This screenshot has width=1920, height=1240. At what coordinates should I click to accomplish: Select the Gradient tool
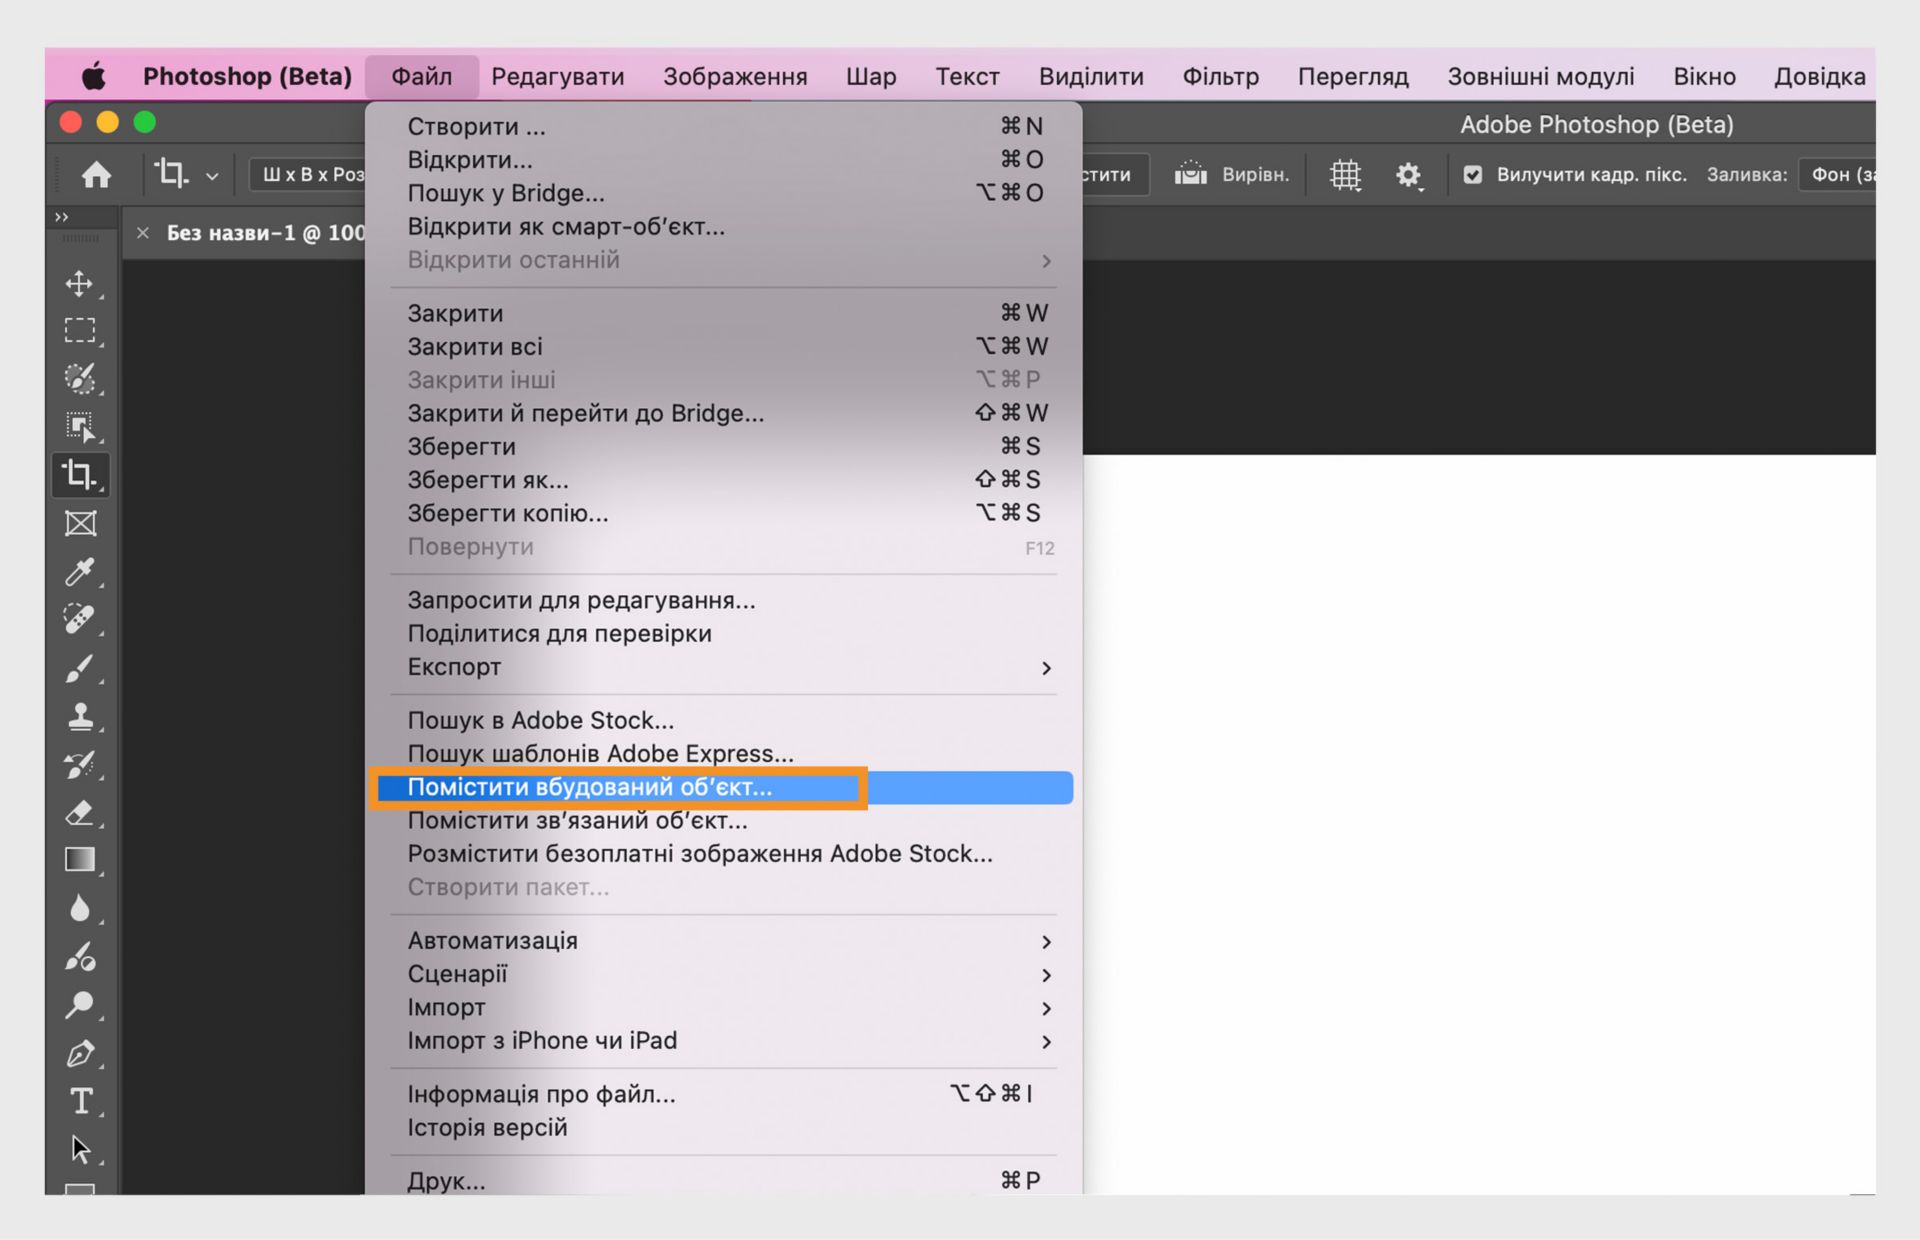pyautogui.click(x=80, y=859)
